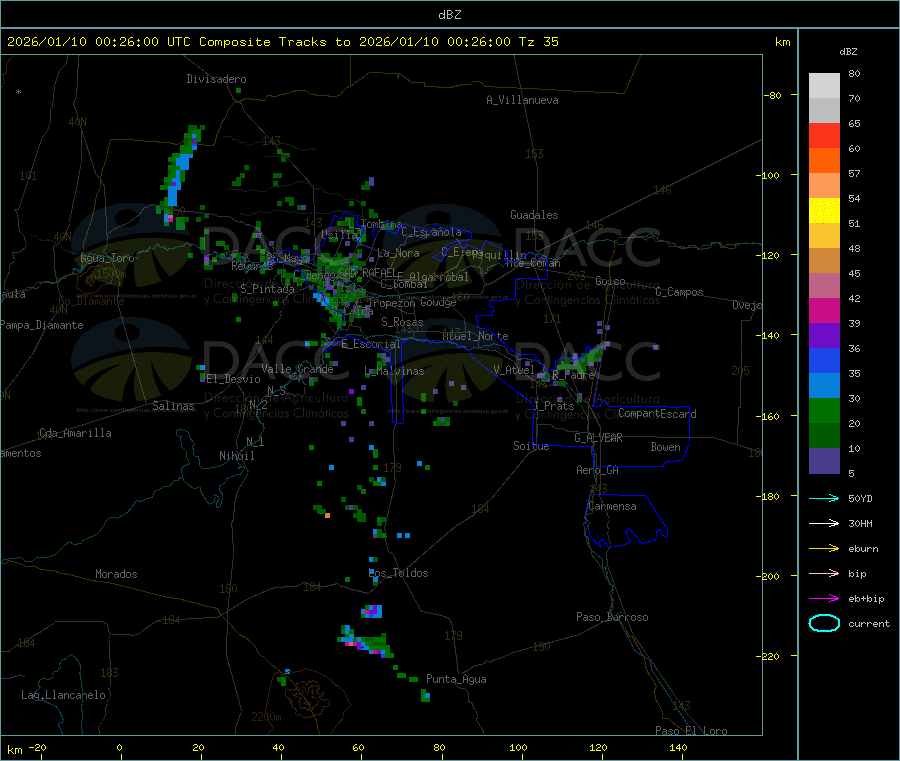Click the 'Bowen' map label

tap(666, 447)
